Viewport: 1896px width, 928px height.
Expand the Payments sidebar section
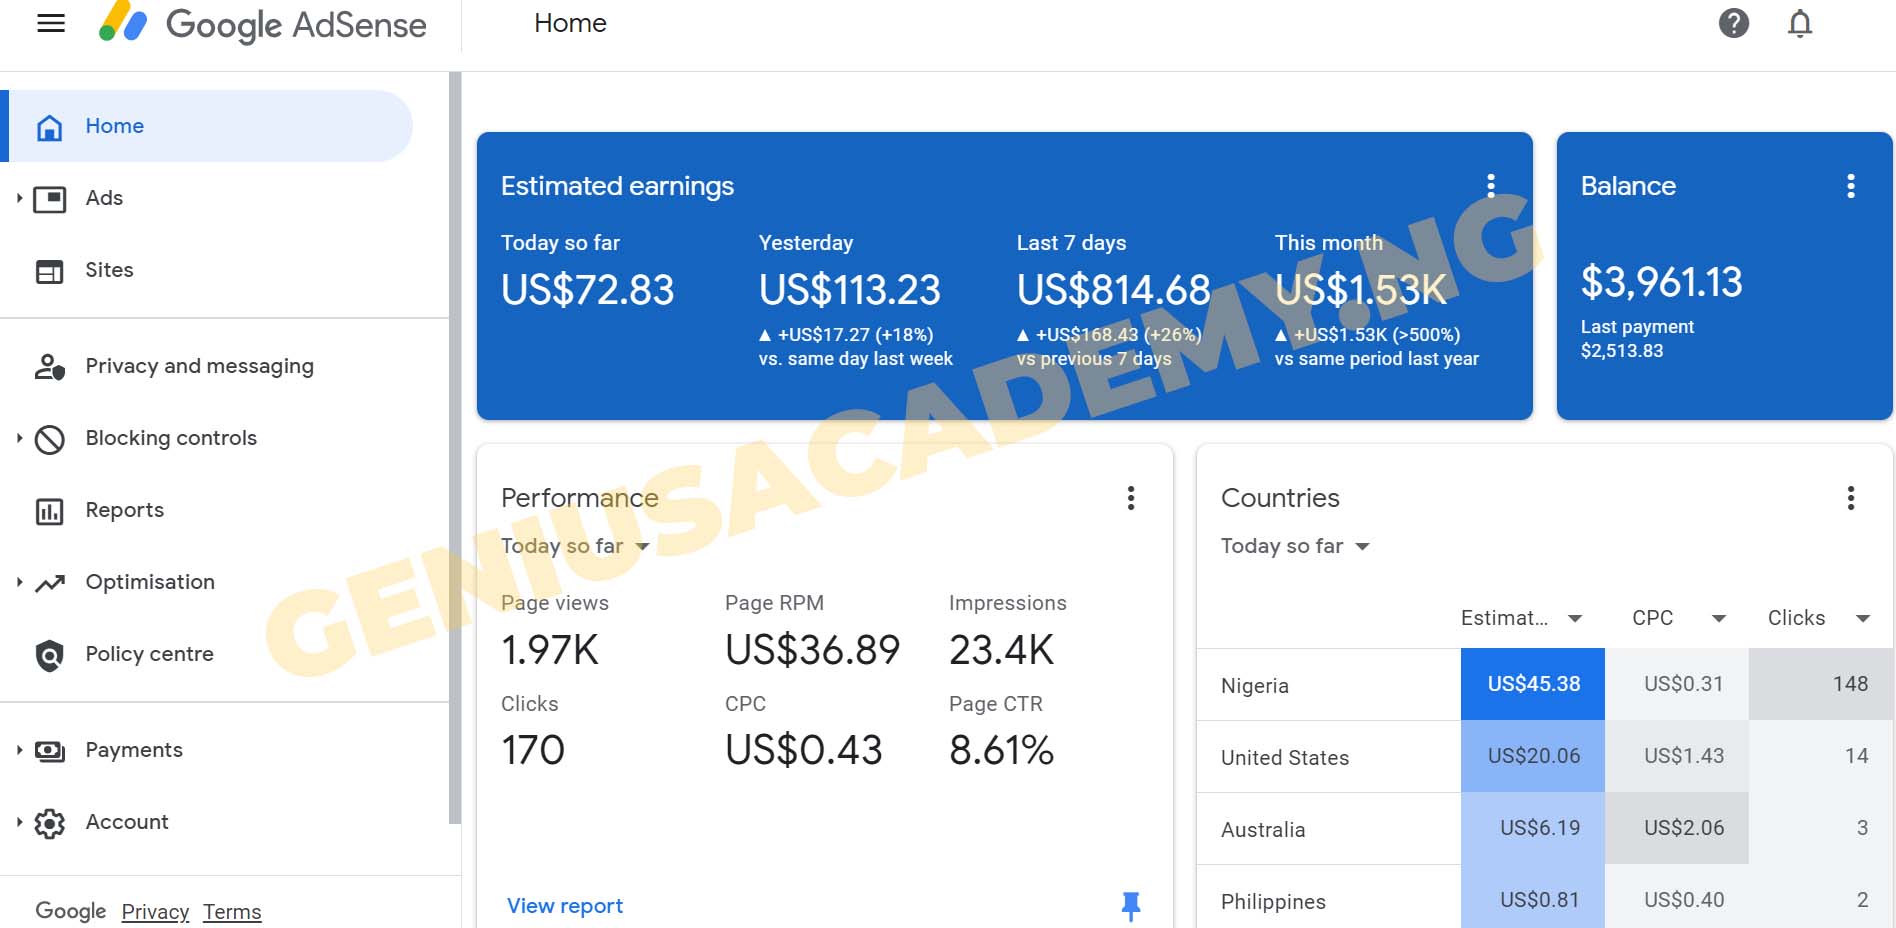coord(19,750)
